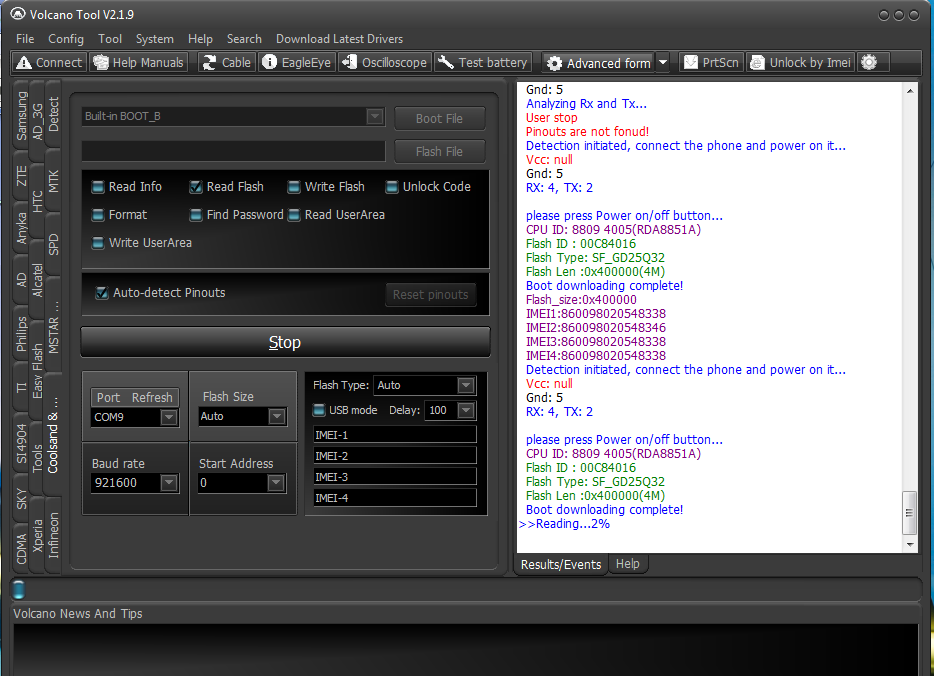Click the blue status indicator at bottom left
934x676 pixels.
pos(18,589)
